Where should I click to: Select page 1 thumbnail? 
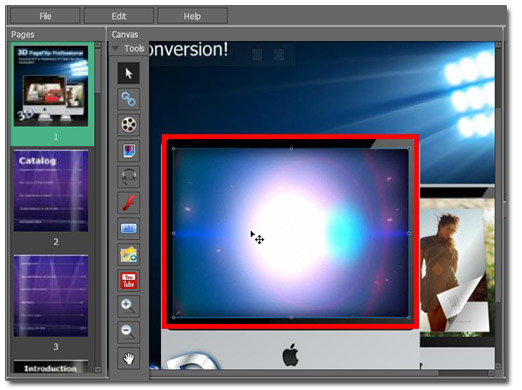pos(51,86)
